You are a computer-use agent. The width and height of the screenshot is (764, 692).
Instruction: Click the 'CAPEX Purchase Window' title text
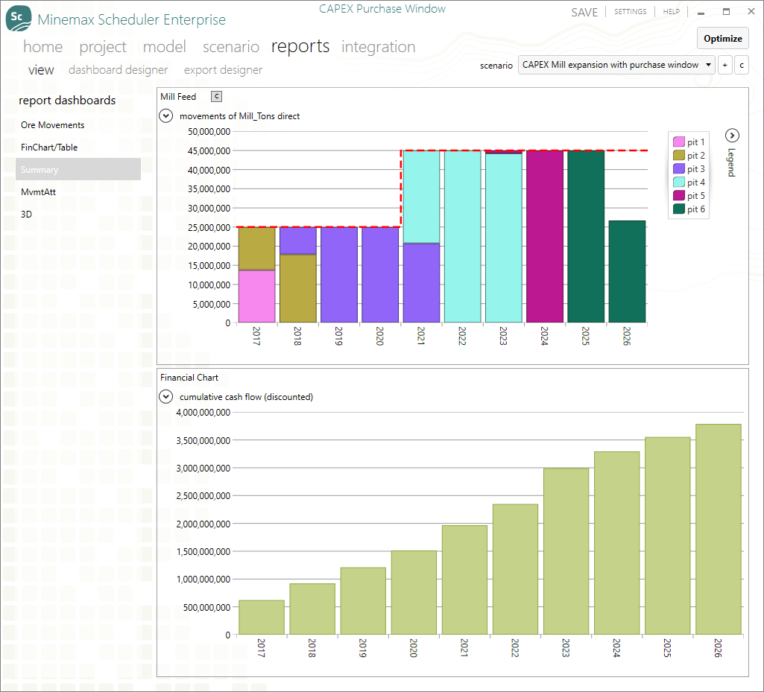[x=382, y=9]
